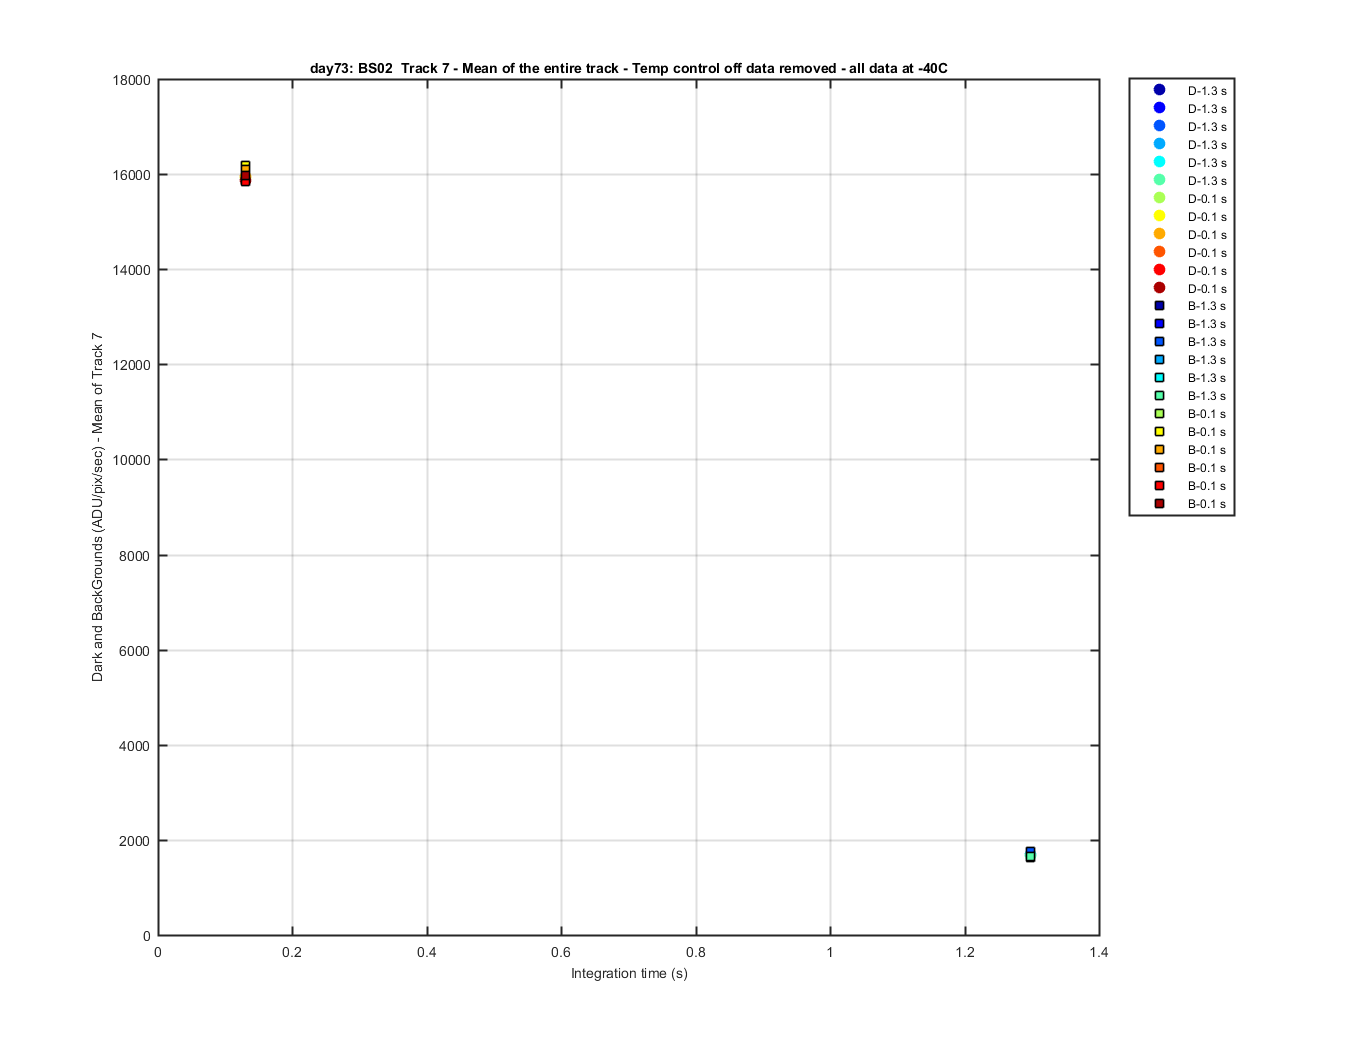Click the blue square data point near 1.3 s
The image size is (1350, 1050).
(1030, 851)
